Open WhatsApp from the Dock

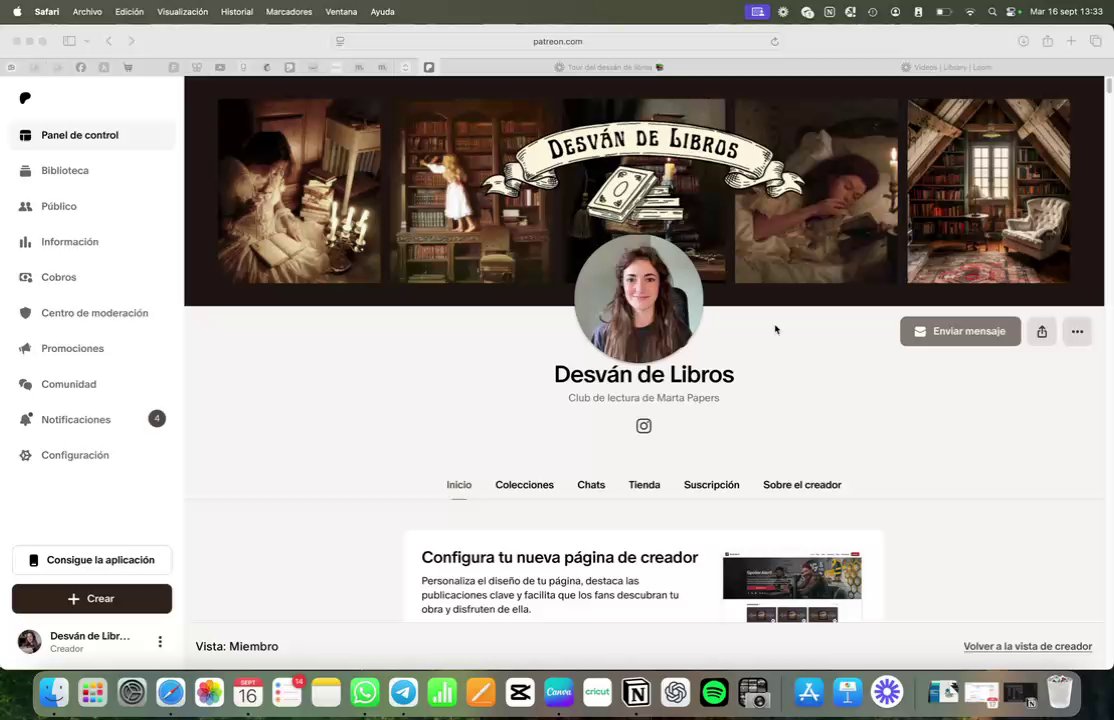click(364, 692)
